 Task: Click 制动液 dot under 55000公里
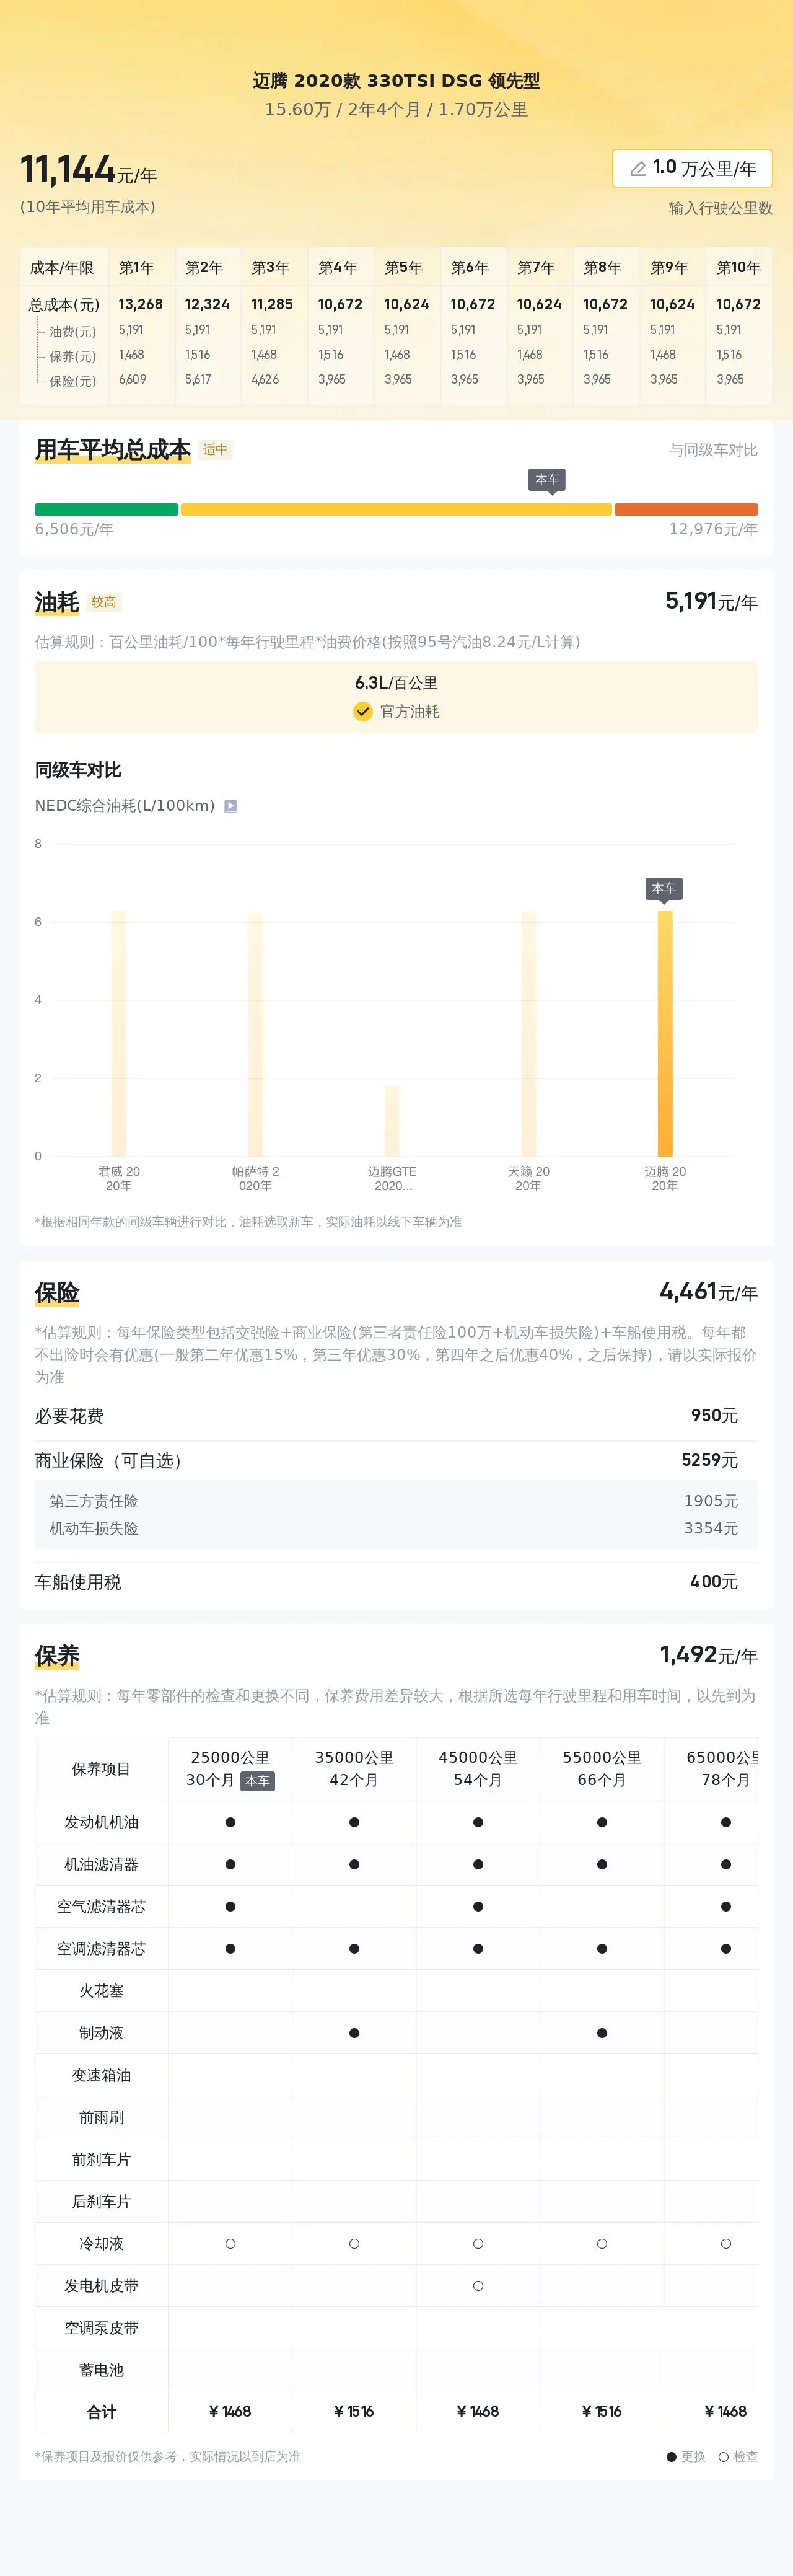pos(602,2033)
